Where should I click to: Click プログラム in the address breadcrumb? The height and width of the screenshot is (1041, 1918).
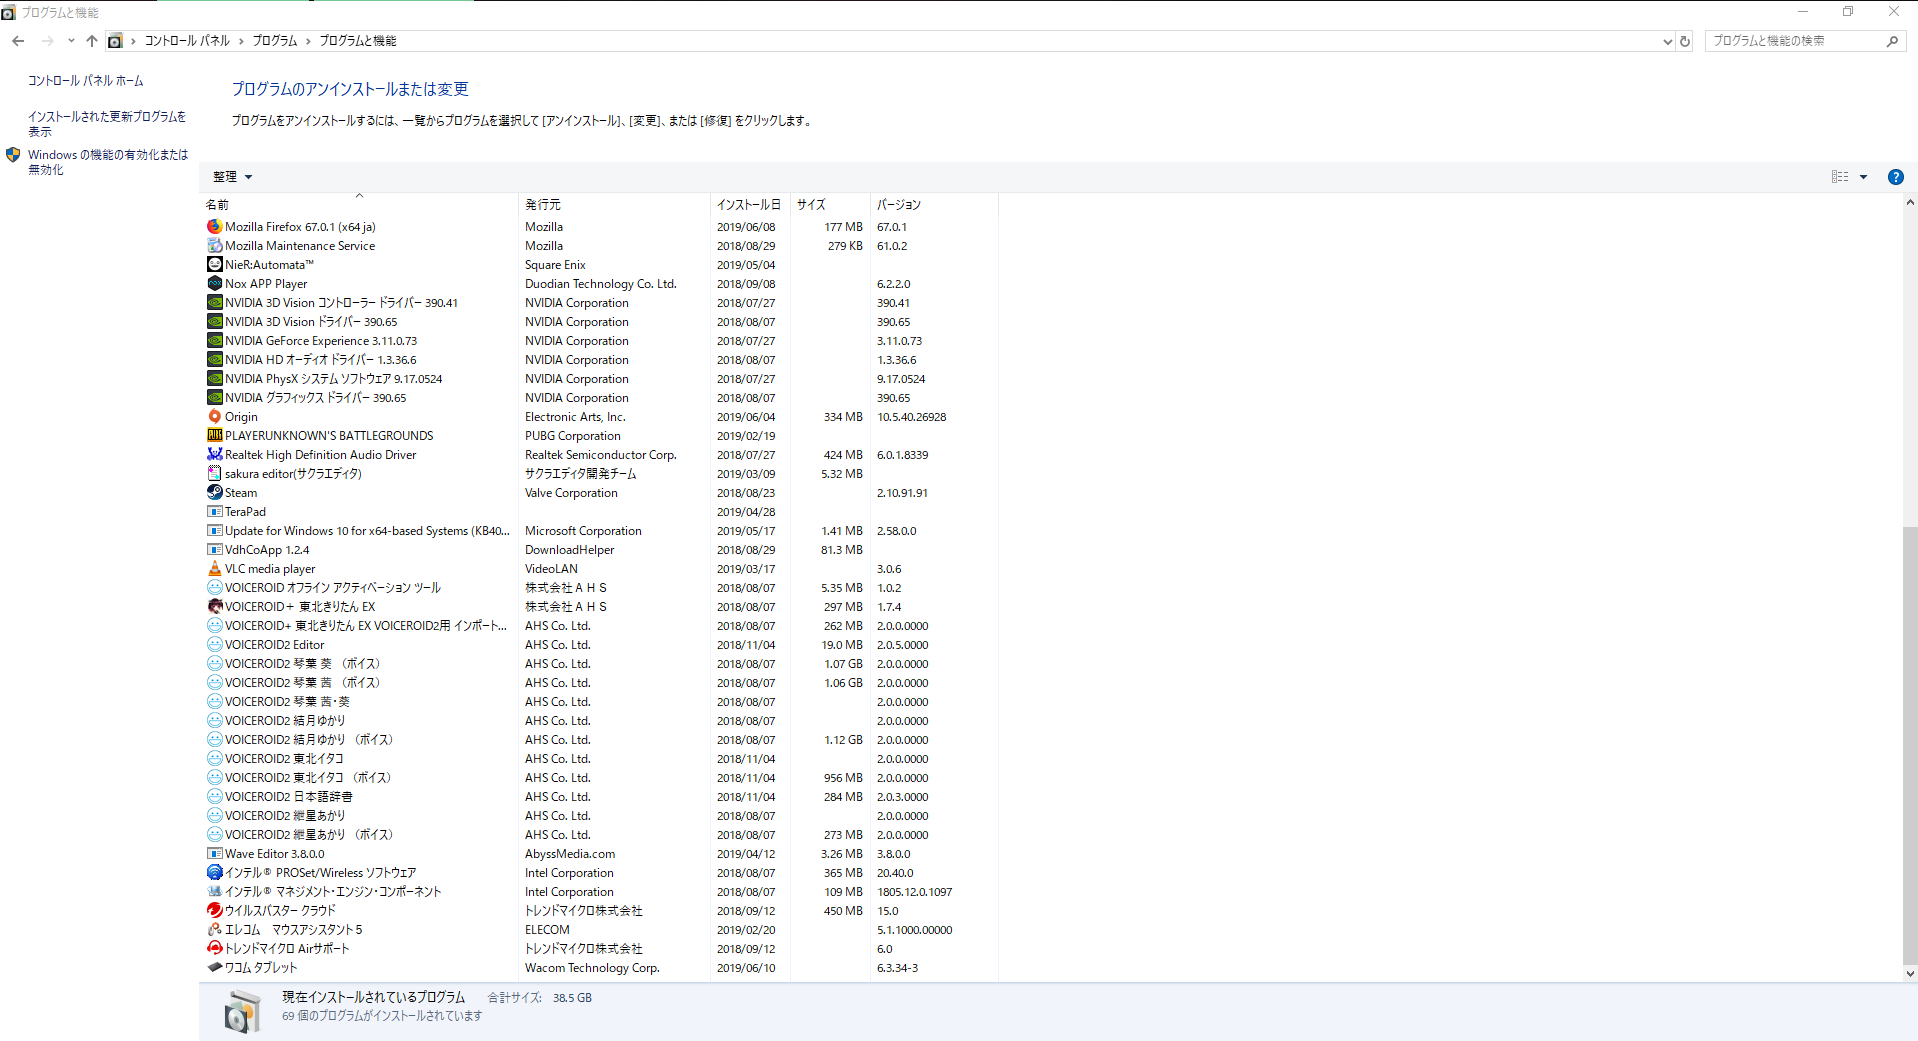coord(275,41)
